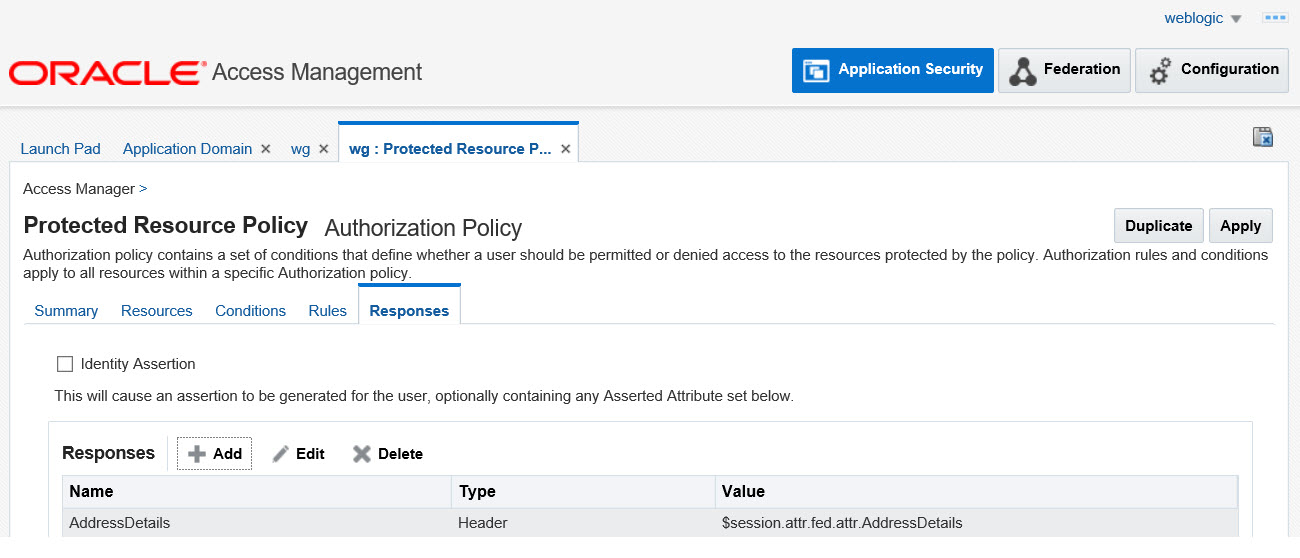The width and height of the screenshot is (1300, 558).
Task: Close the Protected Resource Policy tab
Action: [565, 149]
